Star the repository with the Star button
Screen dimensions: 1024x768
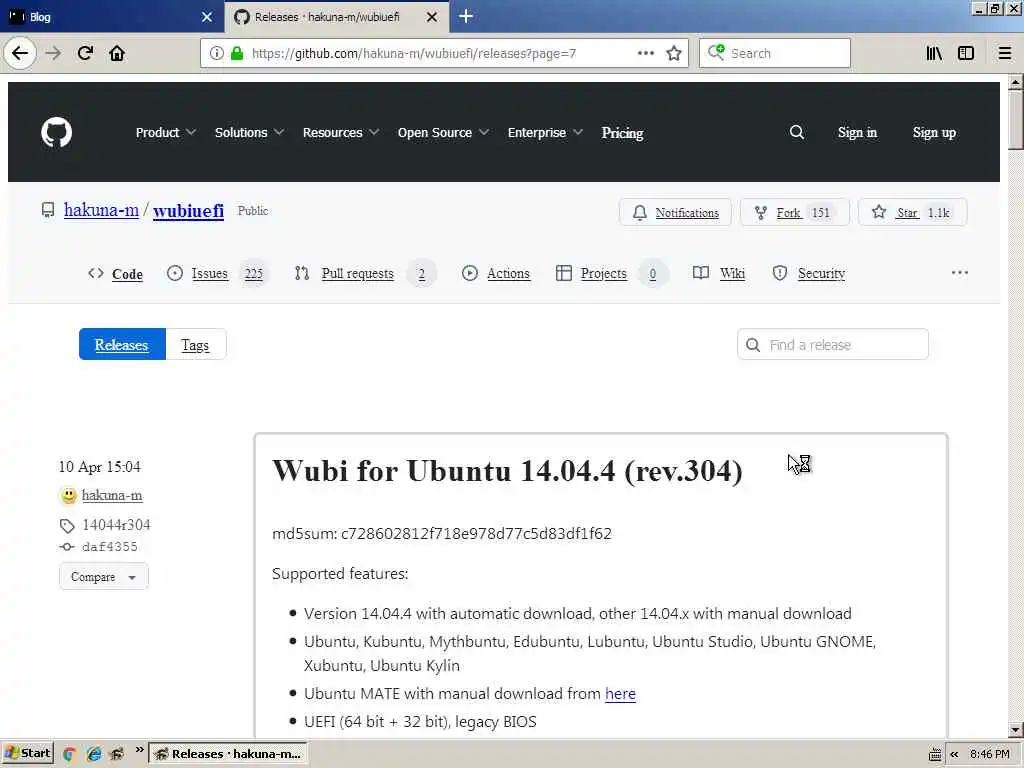click(912, 212)
